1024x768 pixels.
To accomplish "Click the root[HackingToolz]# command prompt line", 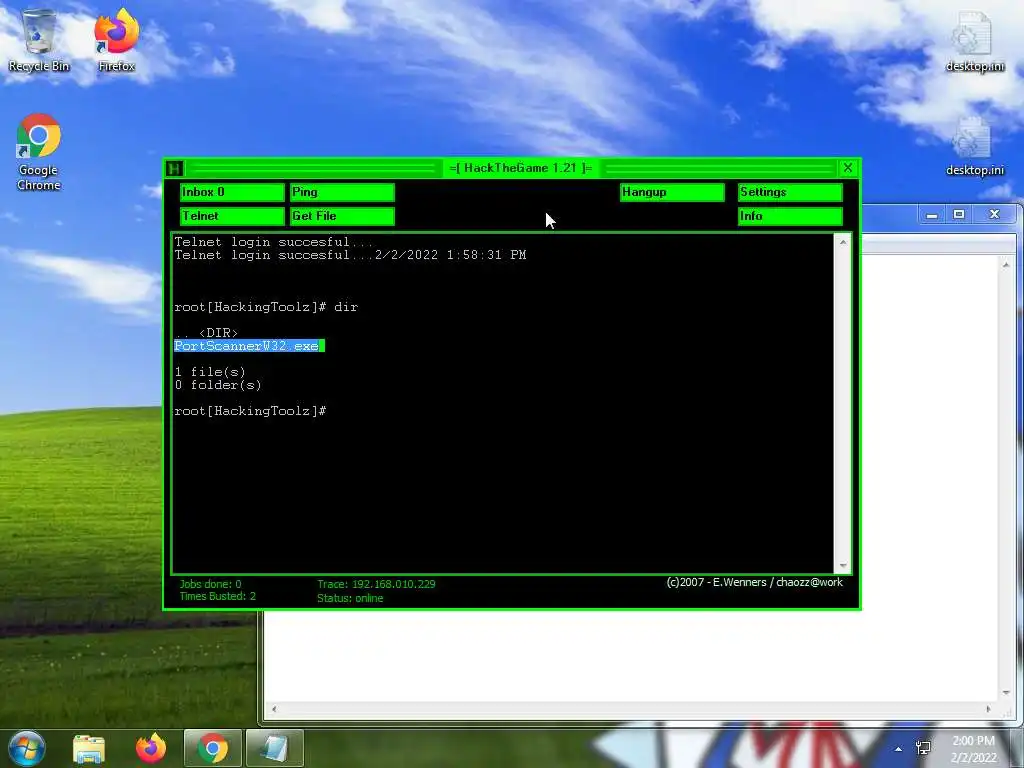I will (250, 411).
